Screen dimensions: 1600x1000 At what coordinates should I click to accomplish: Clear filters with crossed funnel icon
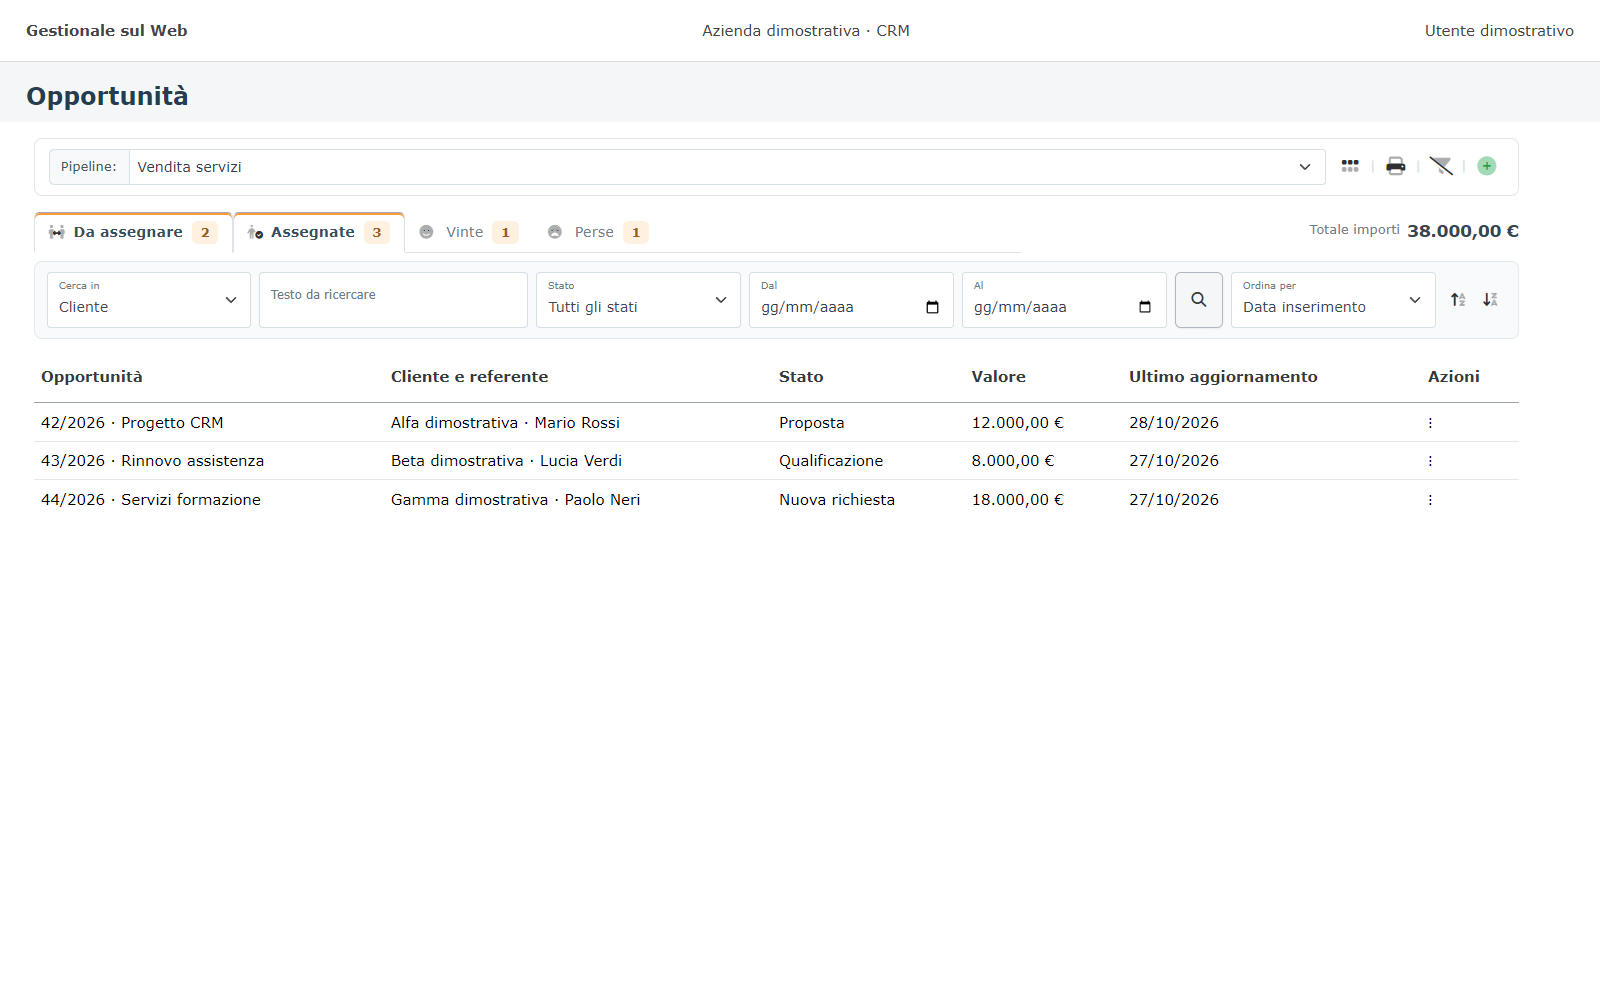click(1441, 166)
